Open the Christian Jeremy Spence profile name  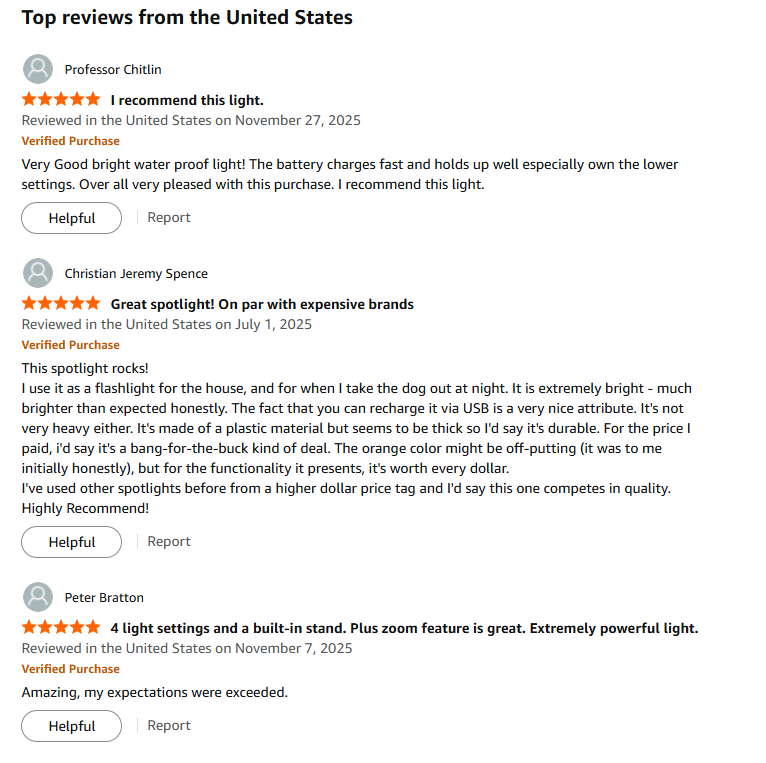(x=136, y=273)
